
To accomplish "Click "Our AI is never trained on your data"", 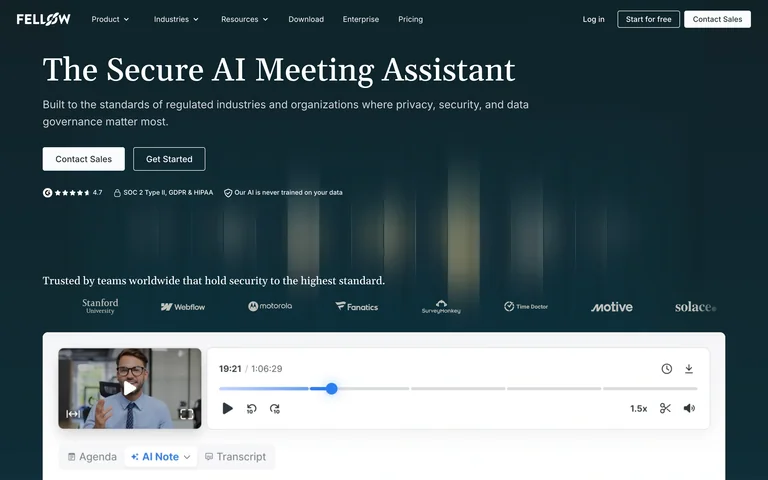I will (x=288, y=193).
